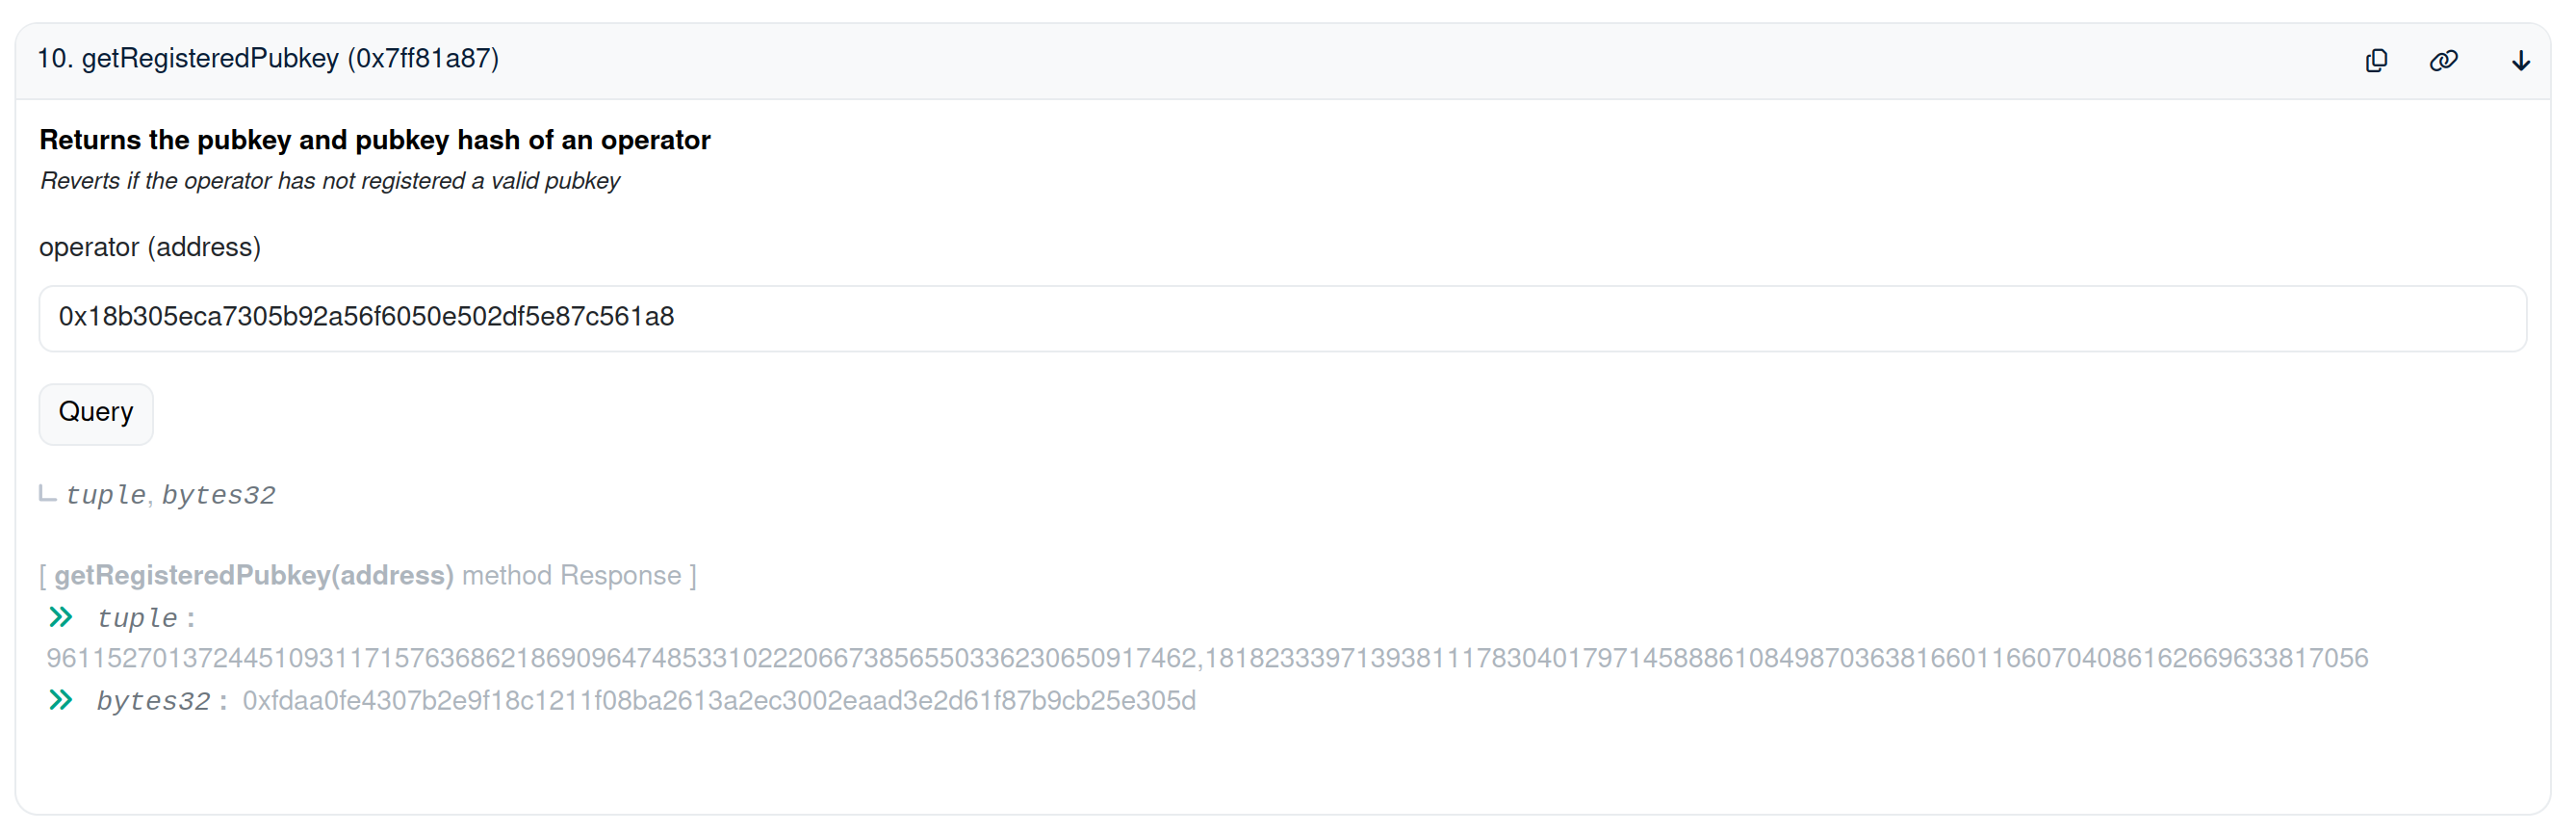Screen dimensions: 2576x833
Task: Click the heading Returns the pubkey and pubkey hash
Action: (x=375, y=140)
